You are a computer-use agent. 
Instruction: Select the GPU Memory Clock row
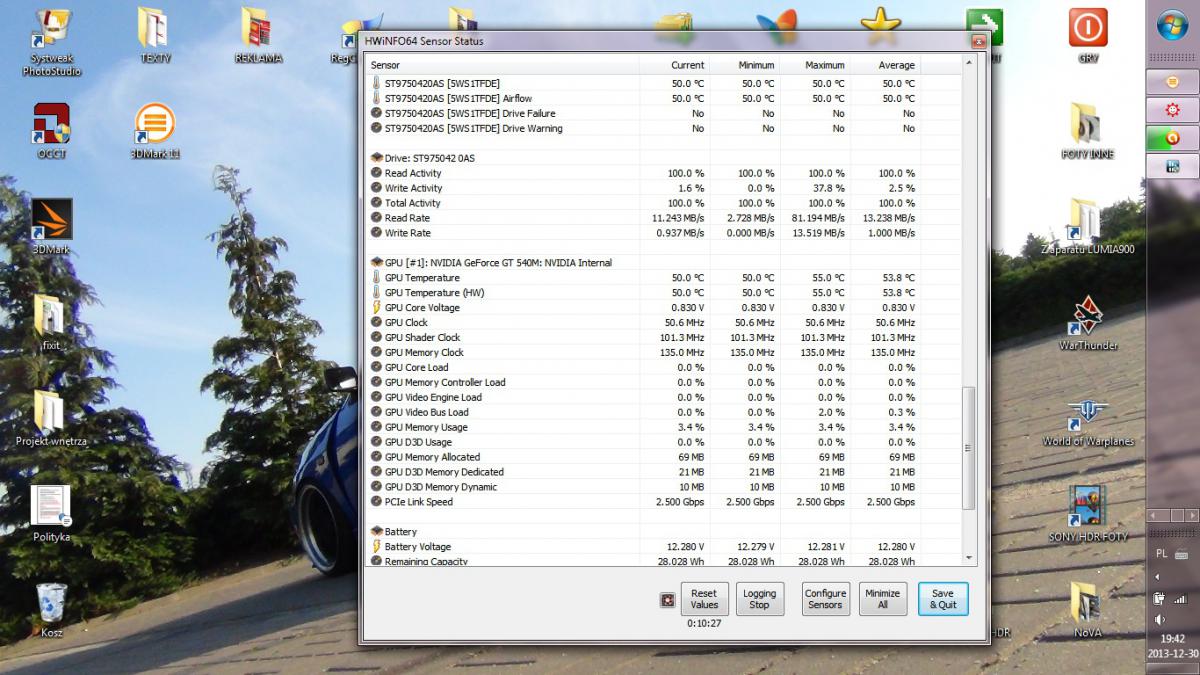[665, 353]
